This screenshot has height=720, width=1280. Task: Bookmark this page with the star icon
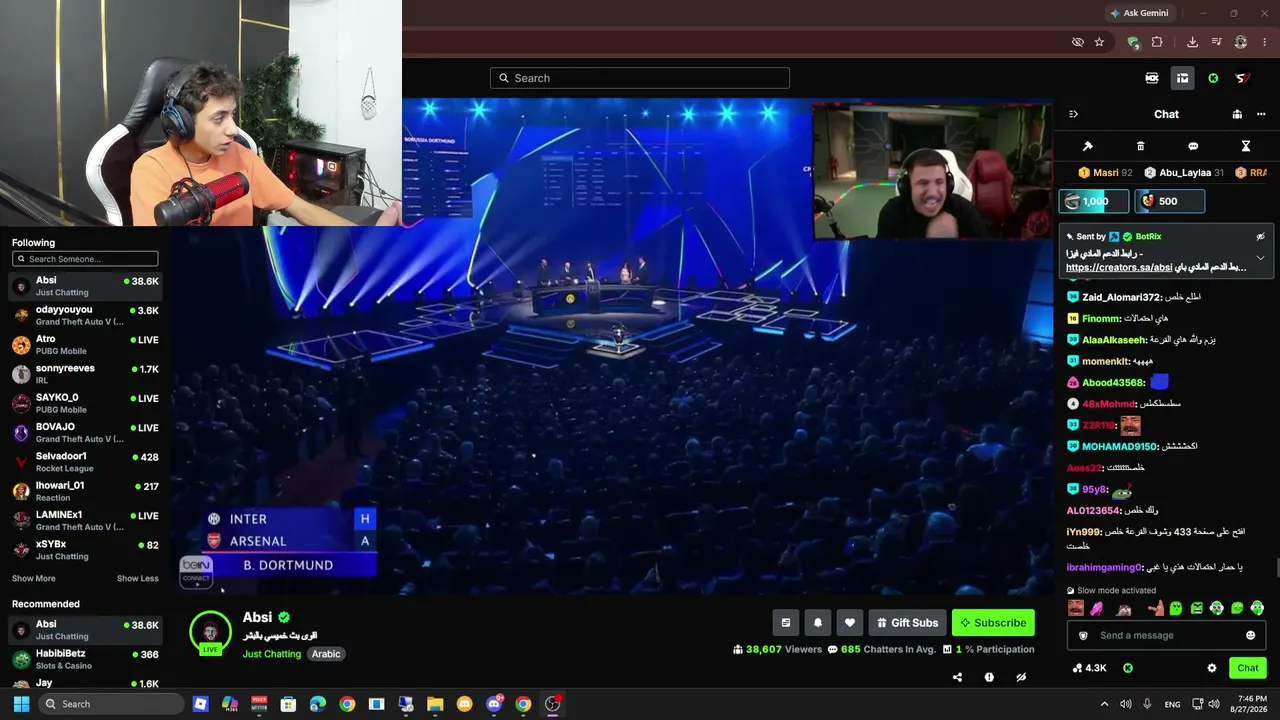1099,42
